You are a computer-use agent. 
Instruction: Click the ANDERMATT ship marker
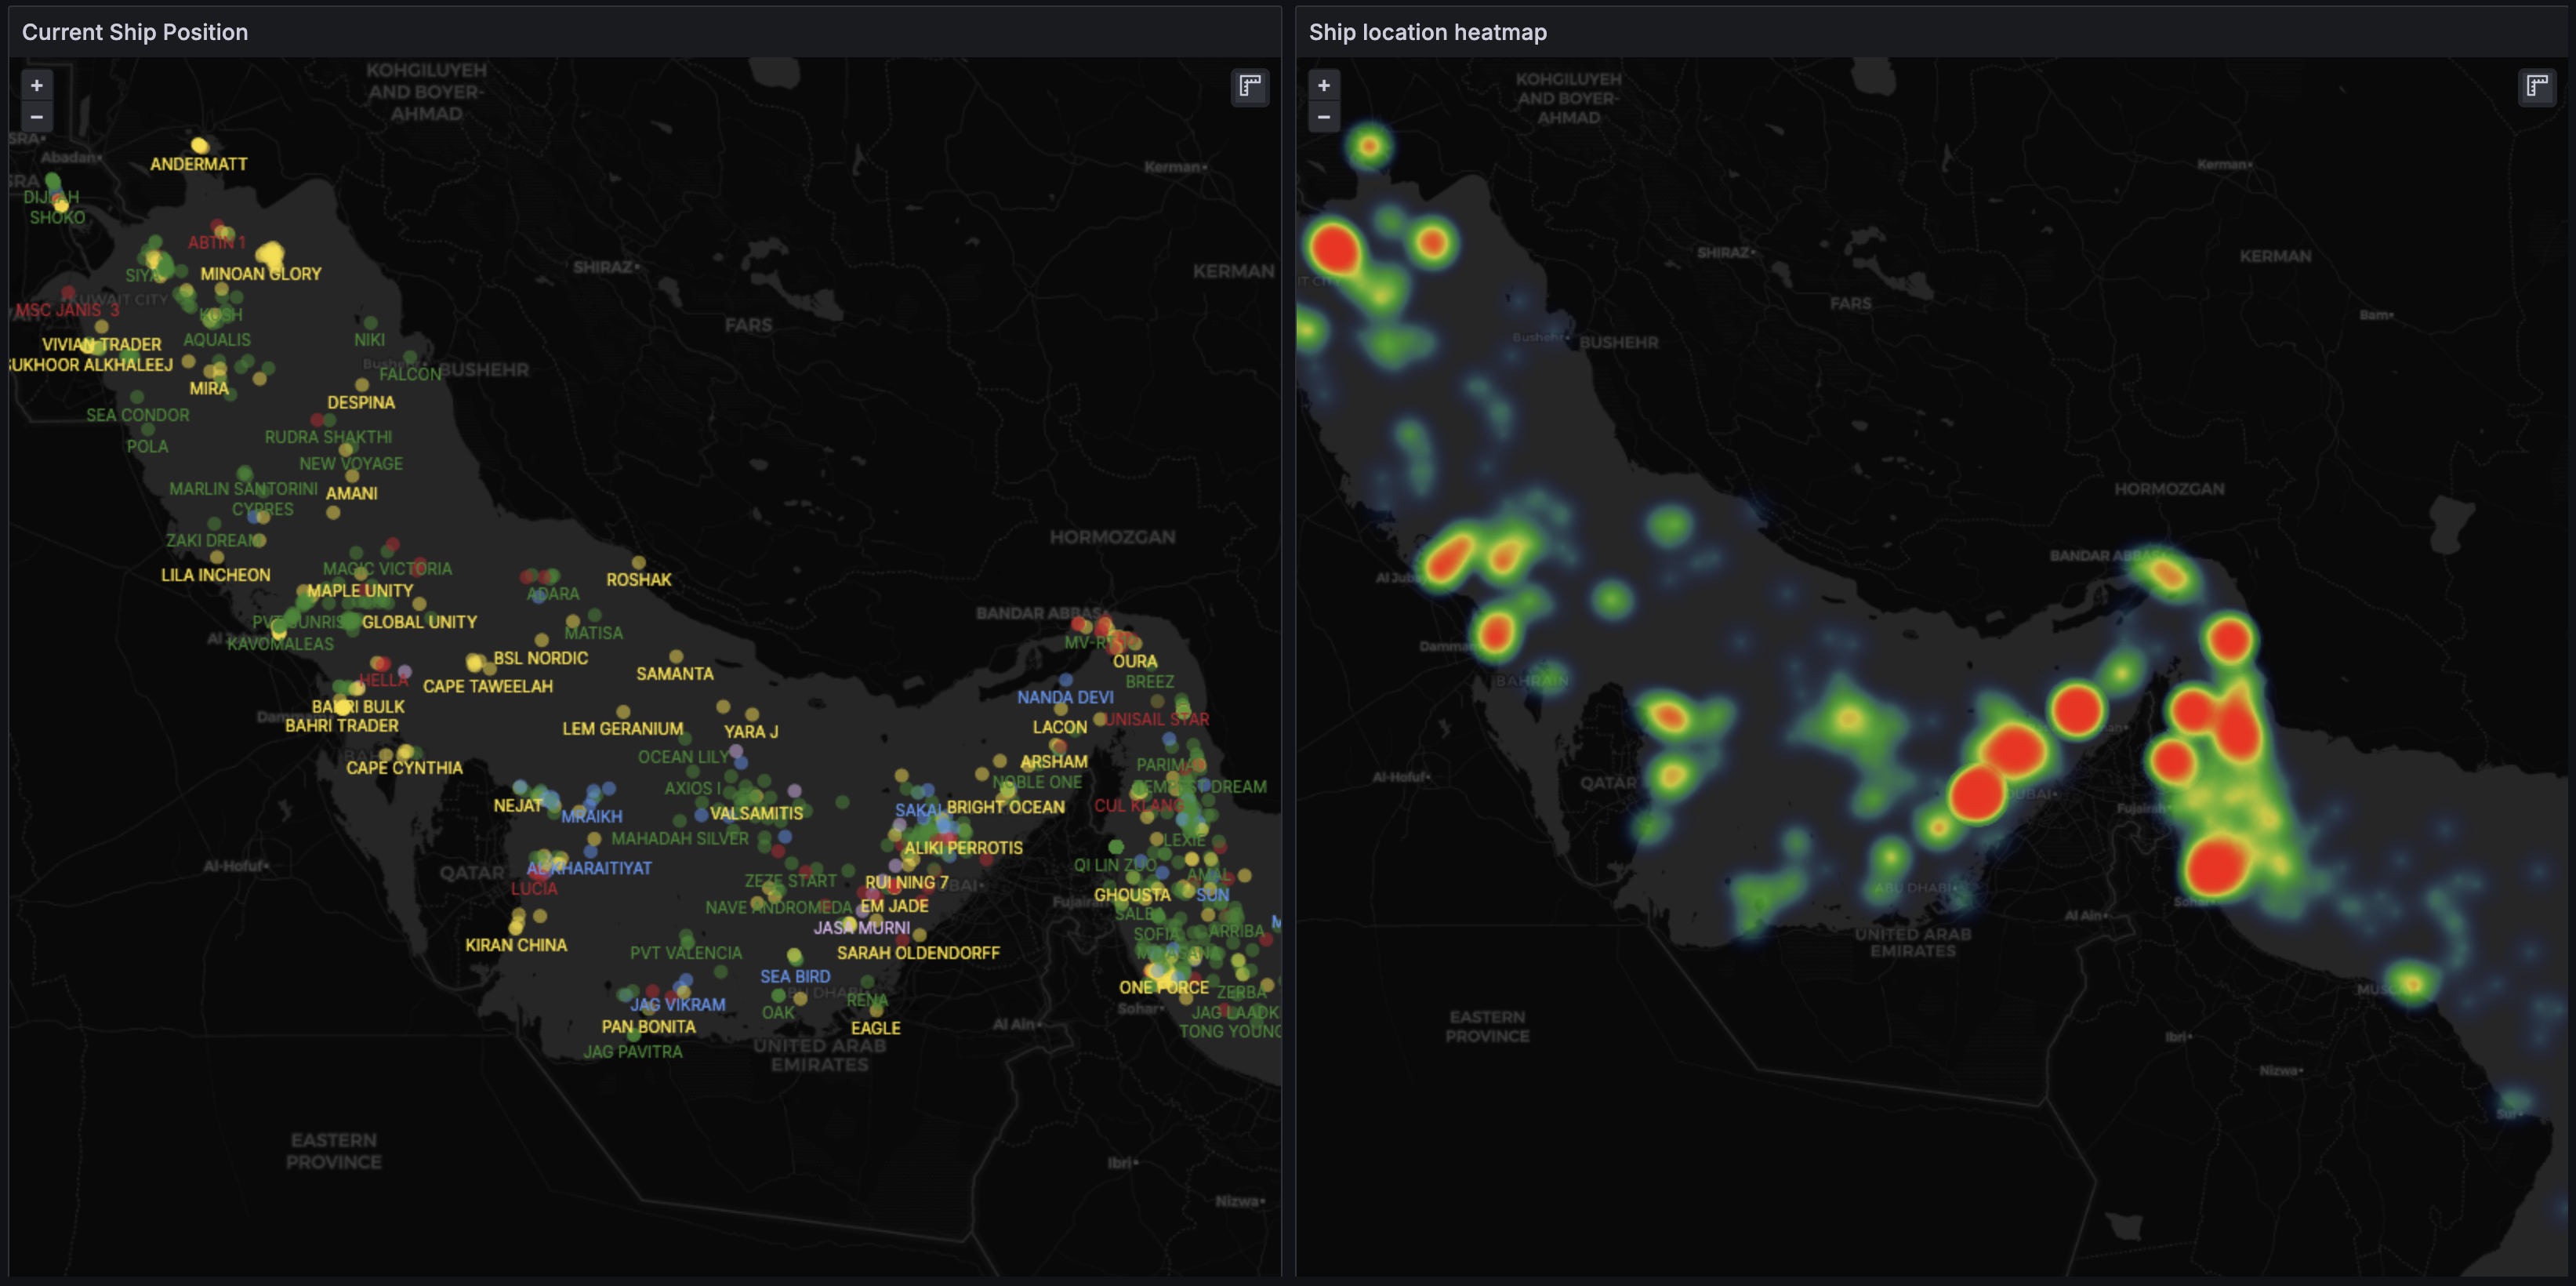199,145
